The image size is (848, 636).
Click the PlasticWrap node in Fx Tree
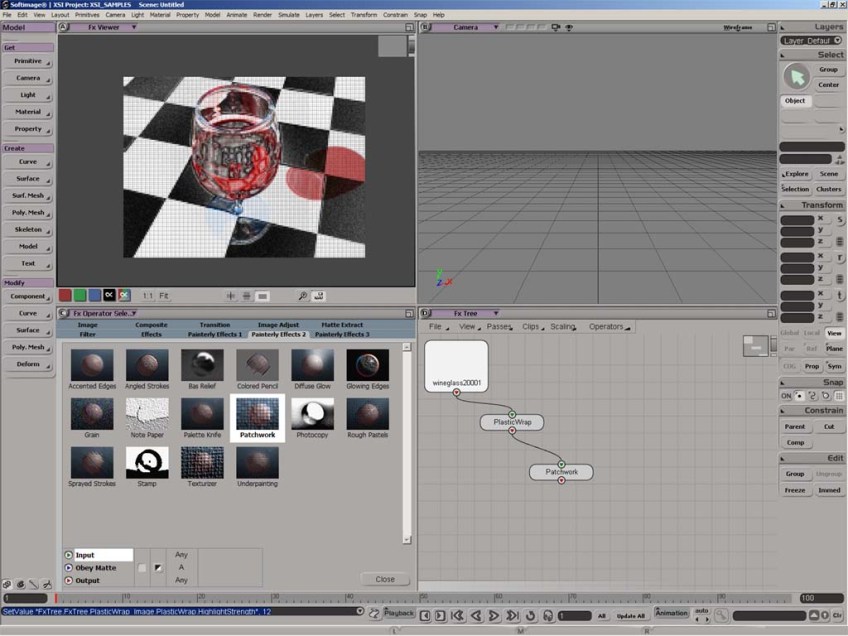[512, 422]
